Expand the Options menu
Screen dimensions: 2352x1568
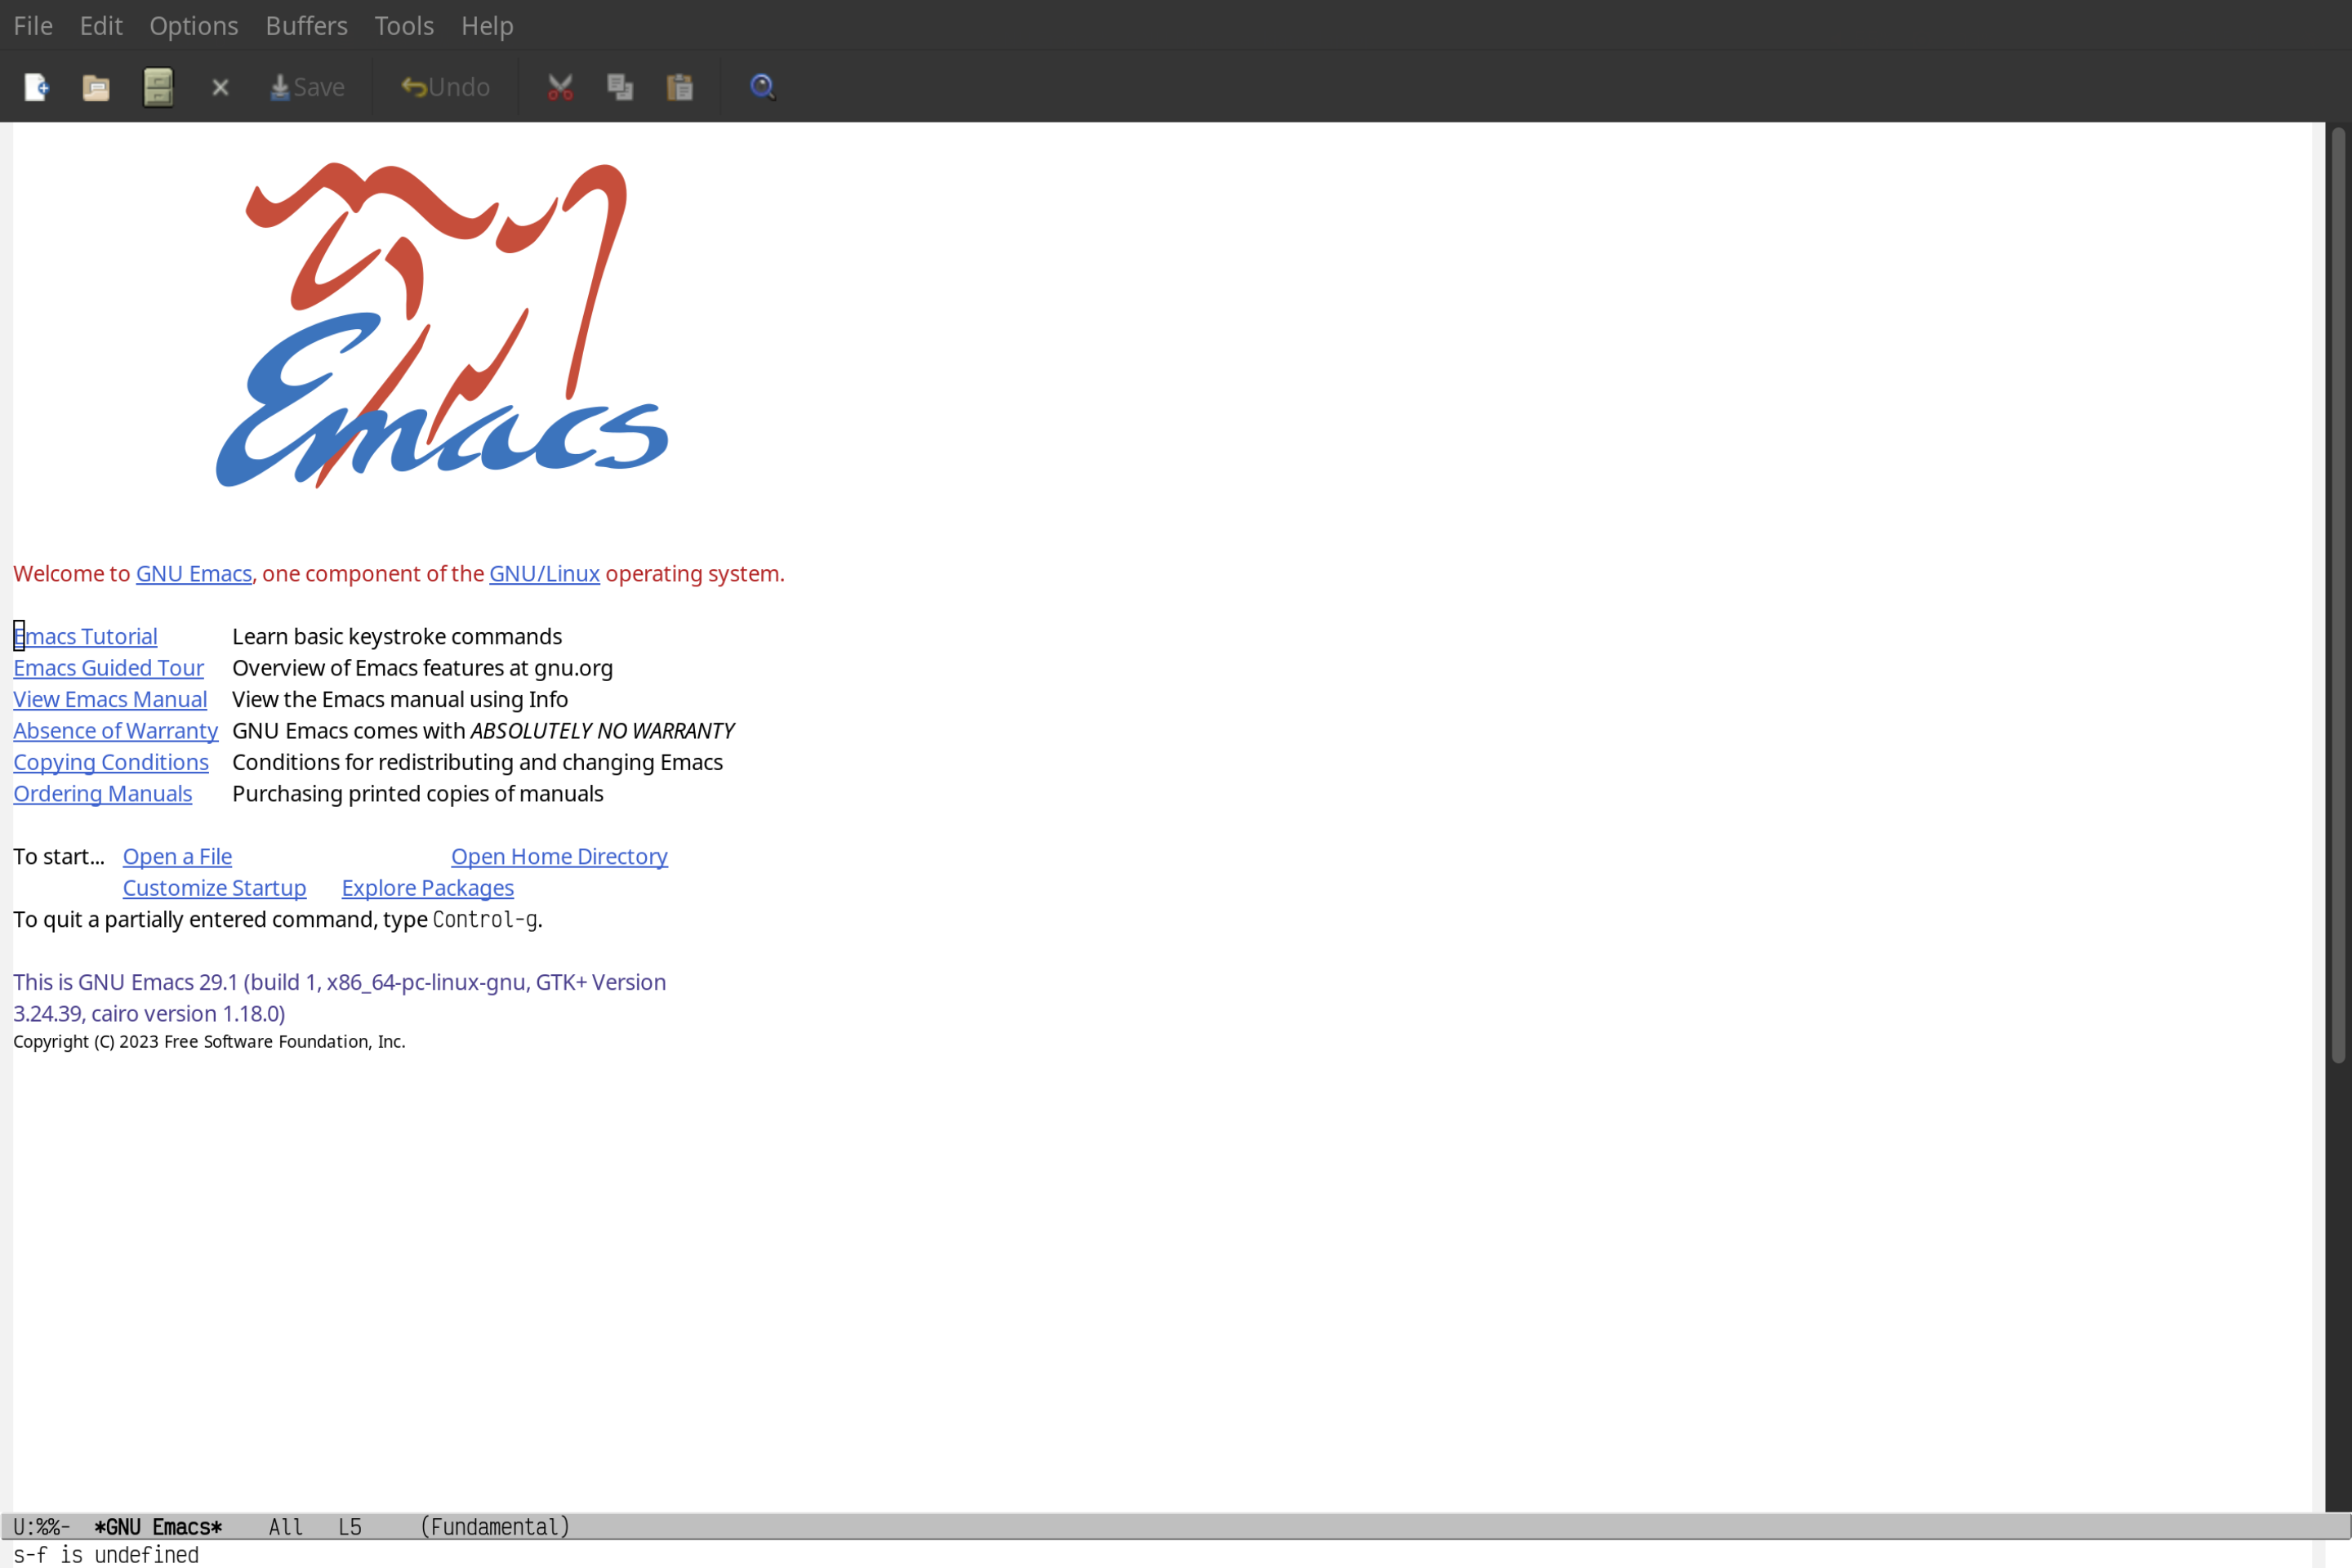(x=193, y=24)
